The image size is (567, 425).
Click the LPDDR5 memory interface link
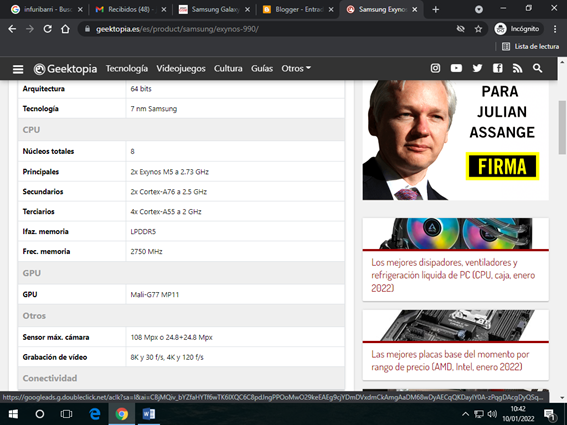point(143,231)
